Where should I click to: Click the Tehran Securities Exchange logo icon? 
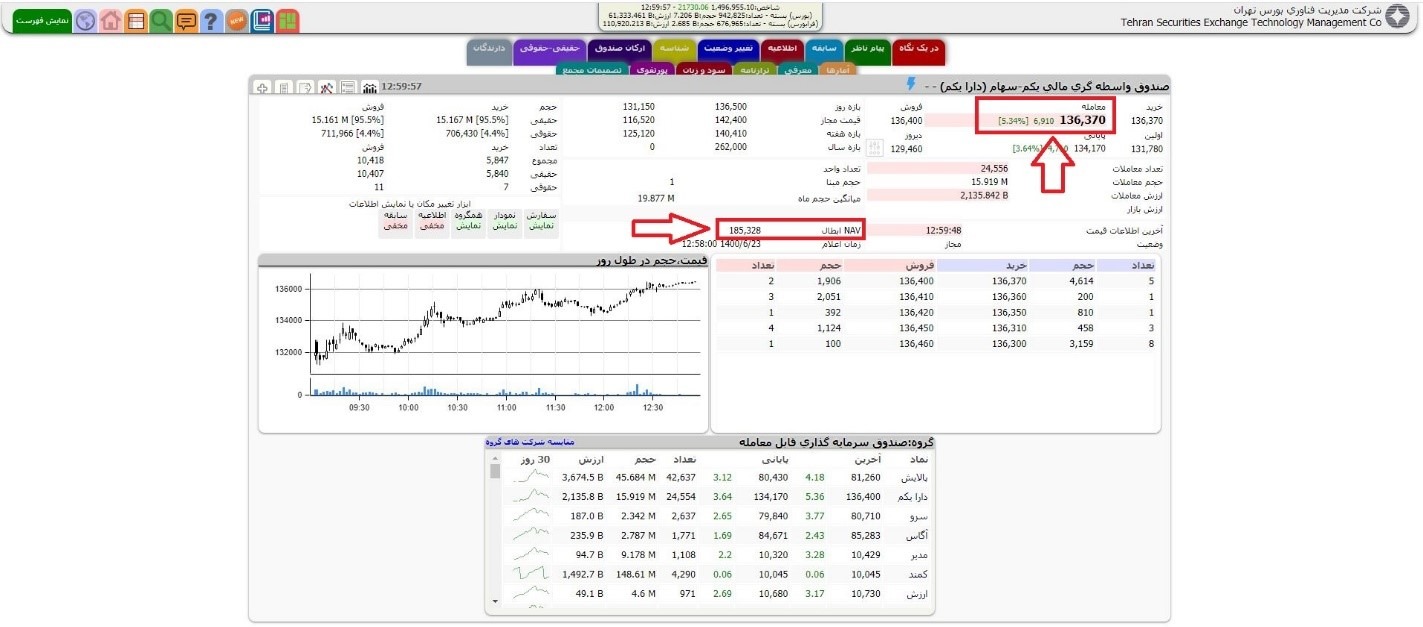(1398, 17)
